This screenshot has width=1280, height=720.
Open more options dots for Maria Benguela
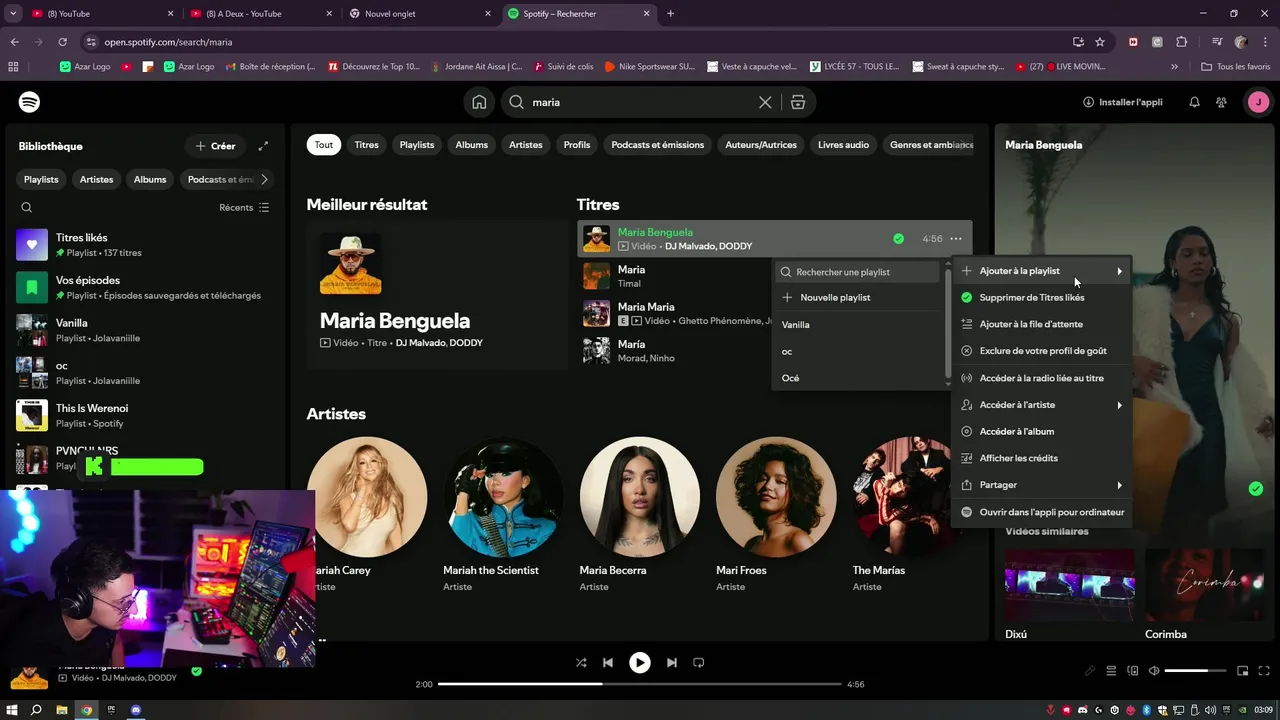956,239
